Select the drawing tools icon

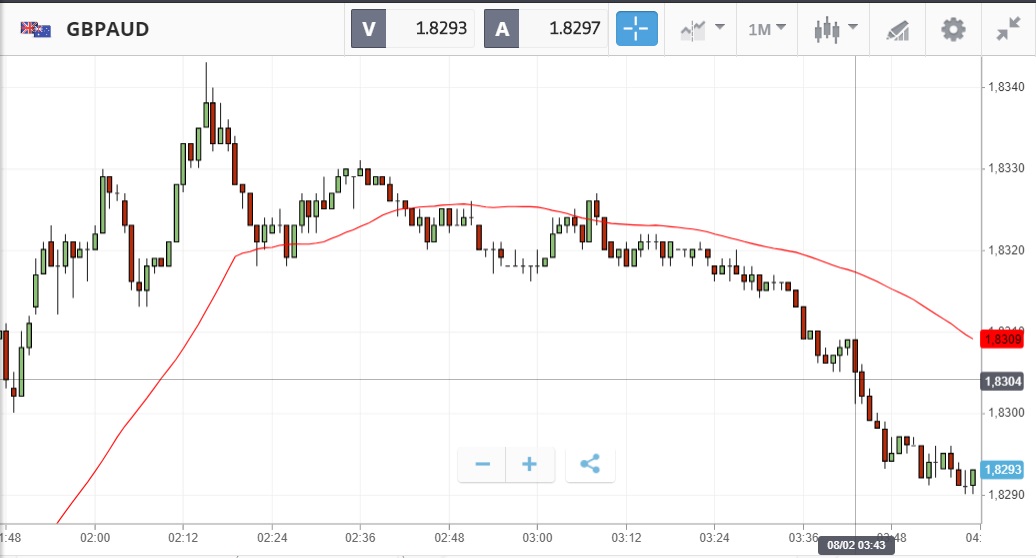(897, 30)
